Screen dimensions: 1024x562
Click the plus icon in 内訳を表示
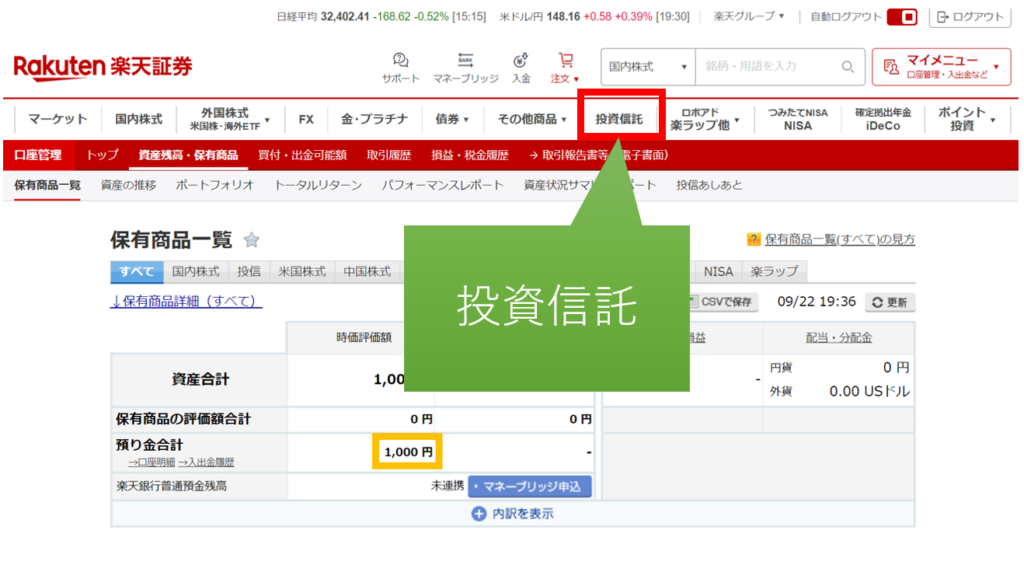pos(479,514)
